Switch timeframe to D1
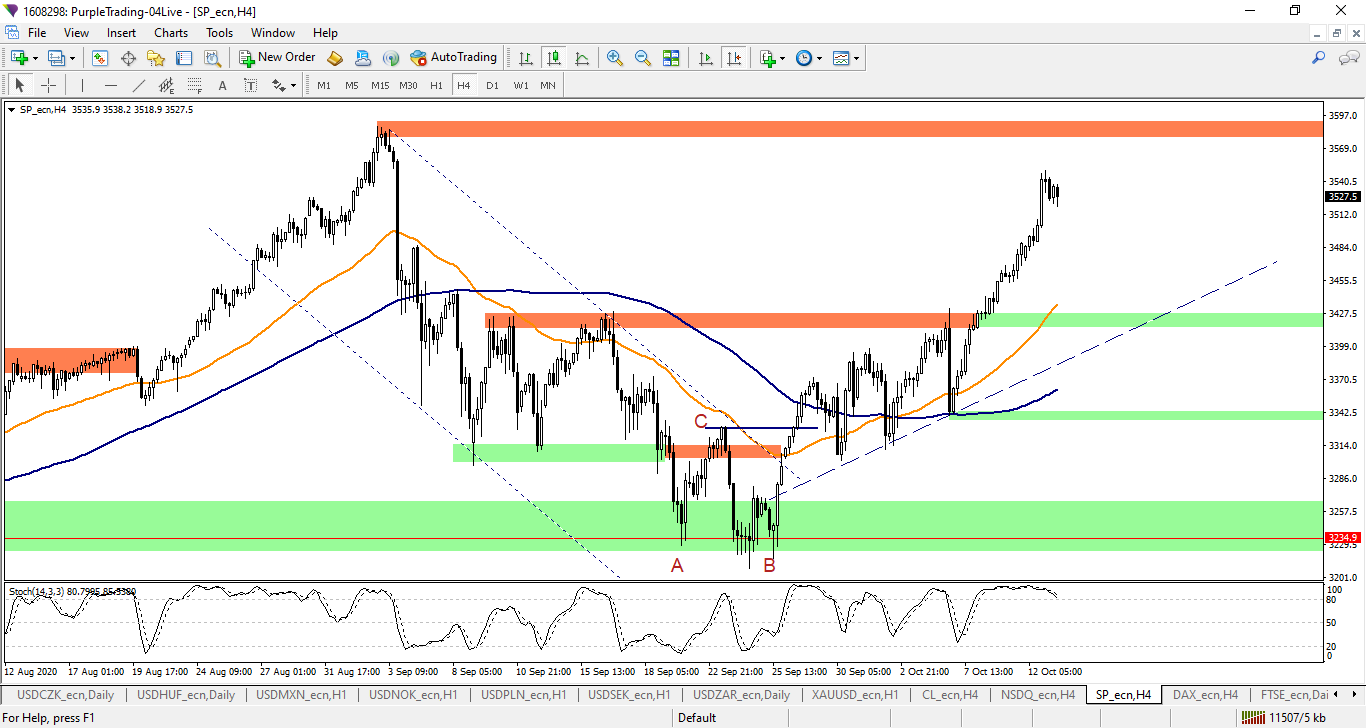Image resolution: width=1366 pixels, height=728 pixels. tap(492, 85)
